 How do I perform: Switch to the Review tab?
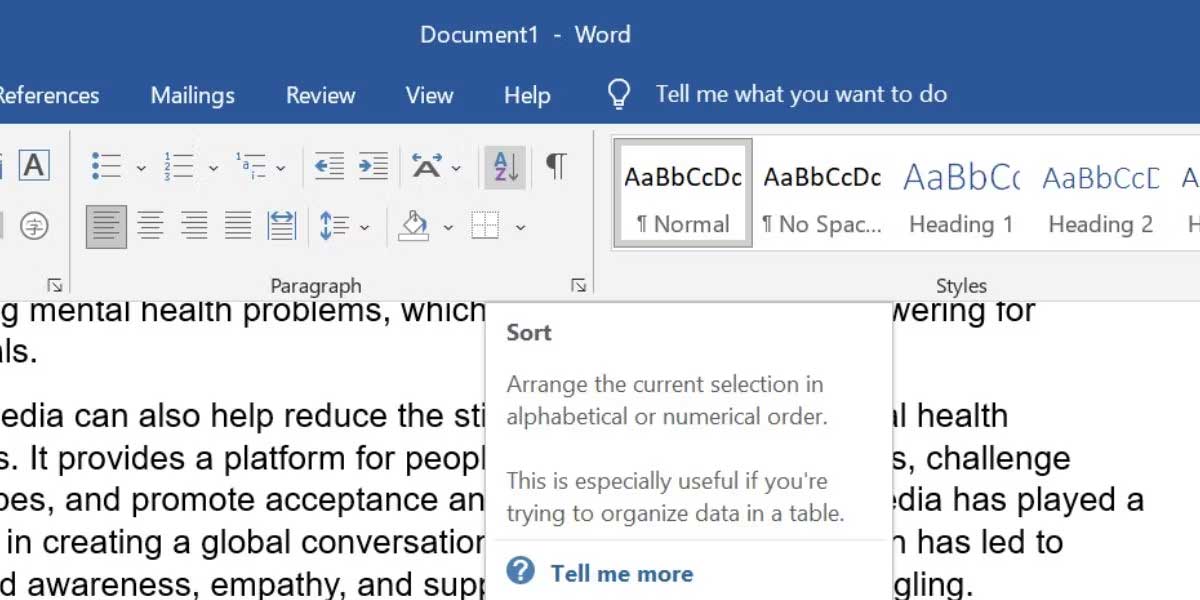click(x=321, y=96)
